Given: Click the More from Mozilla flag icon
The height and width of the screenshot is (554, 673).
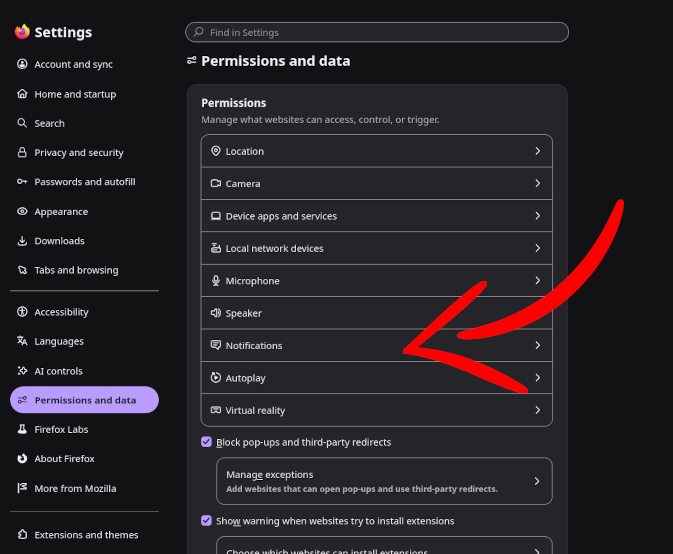Looking at the screenshot, I should pos(22,488).
